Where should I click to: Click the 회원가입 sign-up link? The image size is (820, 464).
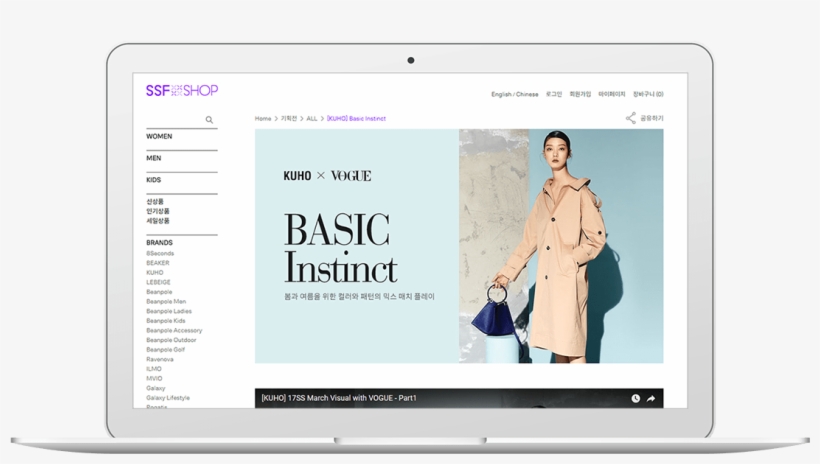580,95
